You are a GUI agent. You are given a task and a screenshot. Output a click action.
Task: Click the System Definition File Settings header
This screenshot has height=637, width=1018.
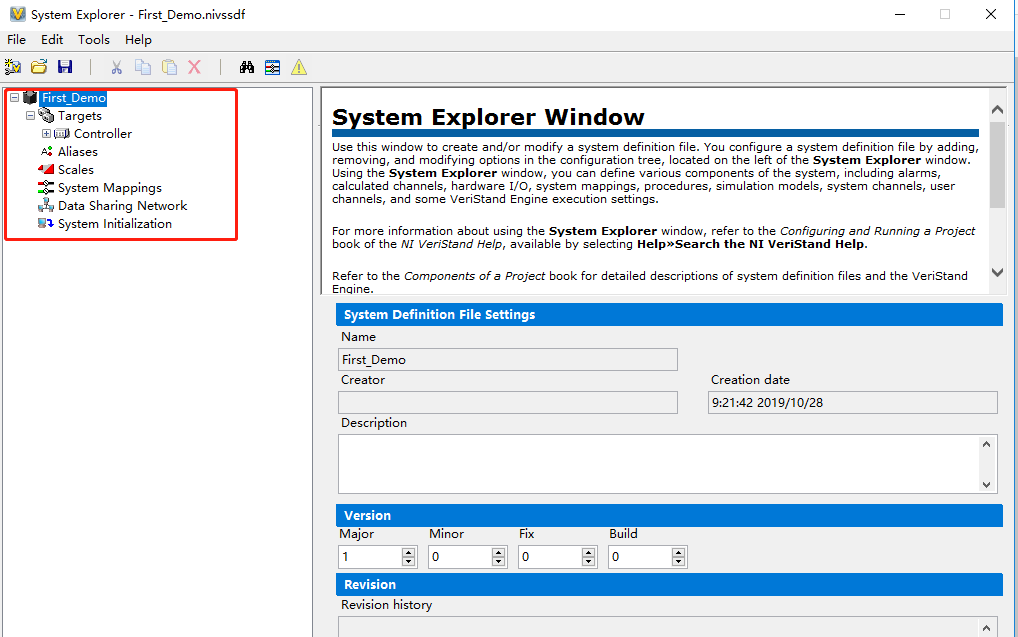(x=669, y=314)
